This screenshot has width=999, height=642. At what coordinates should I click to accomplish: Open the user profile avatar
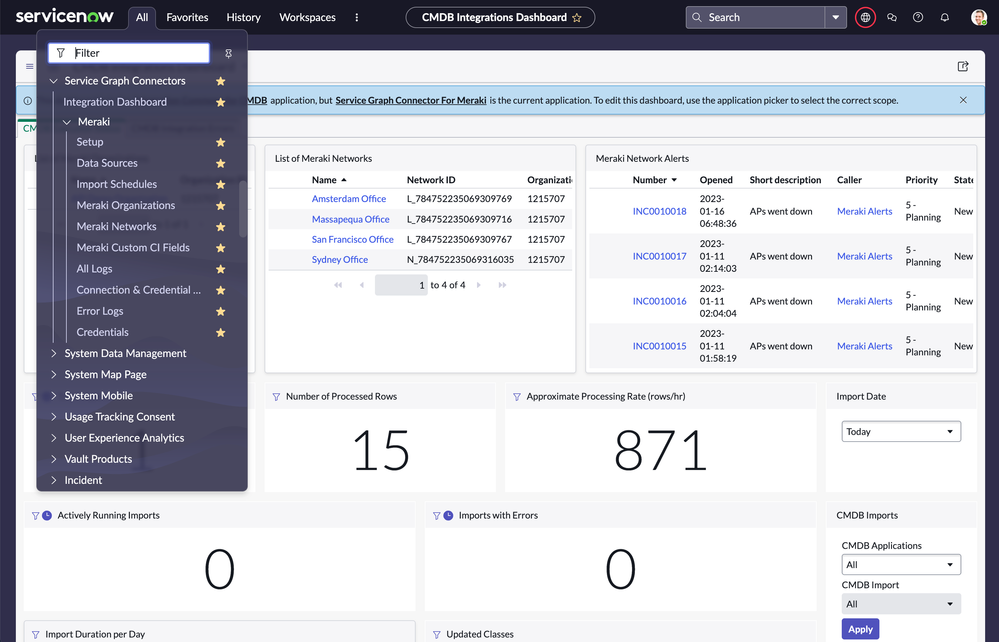point(978,17)
